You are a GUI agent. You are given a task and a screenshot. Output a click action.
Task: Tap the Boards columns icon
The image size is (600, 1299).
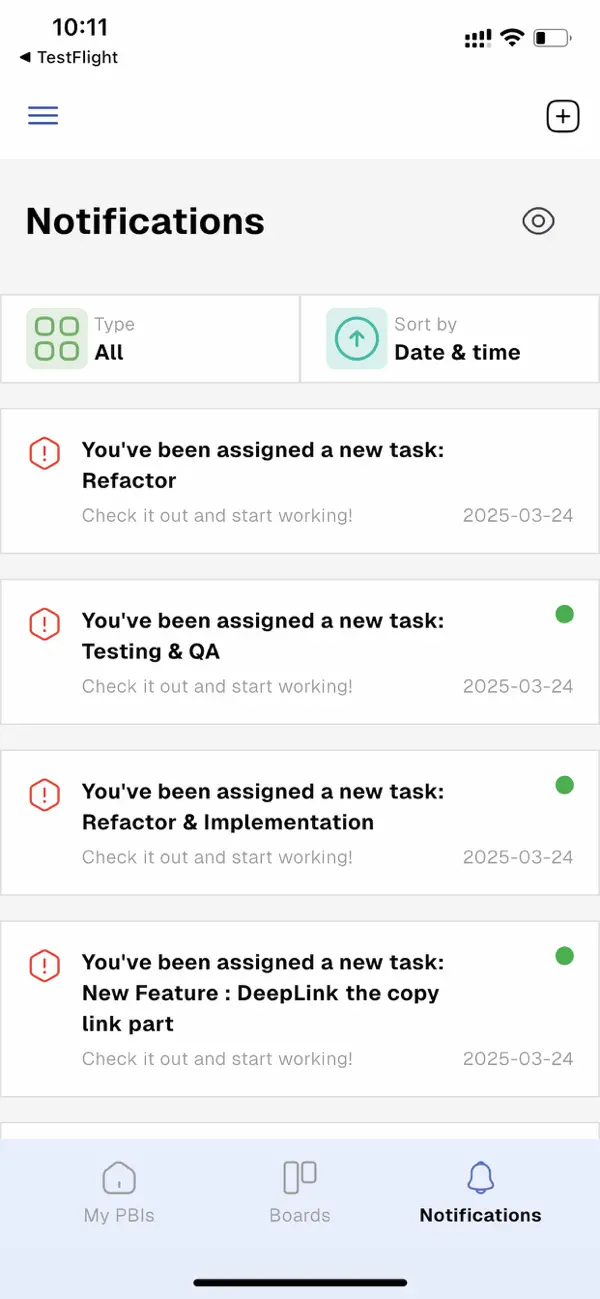pos(299,1177)
